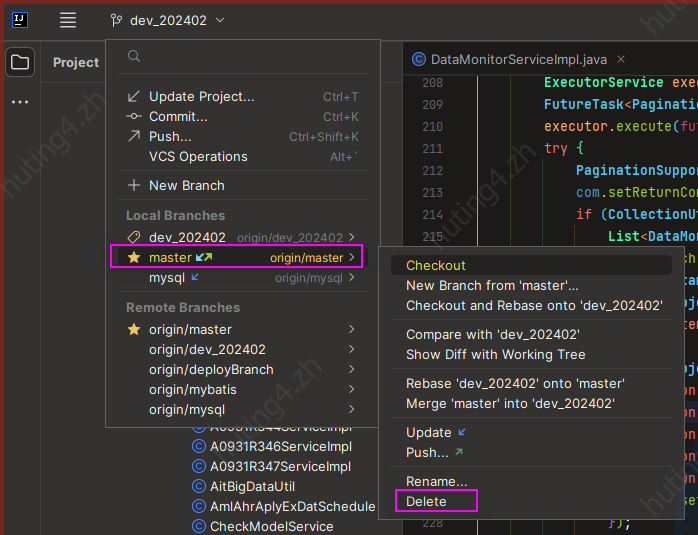Expand the local mysql branch submenu chevron

click(352, 277)
